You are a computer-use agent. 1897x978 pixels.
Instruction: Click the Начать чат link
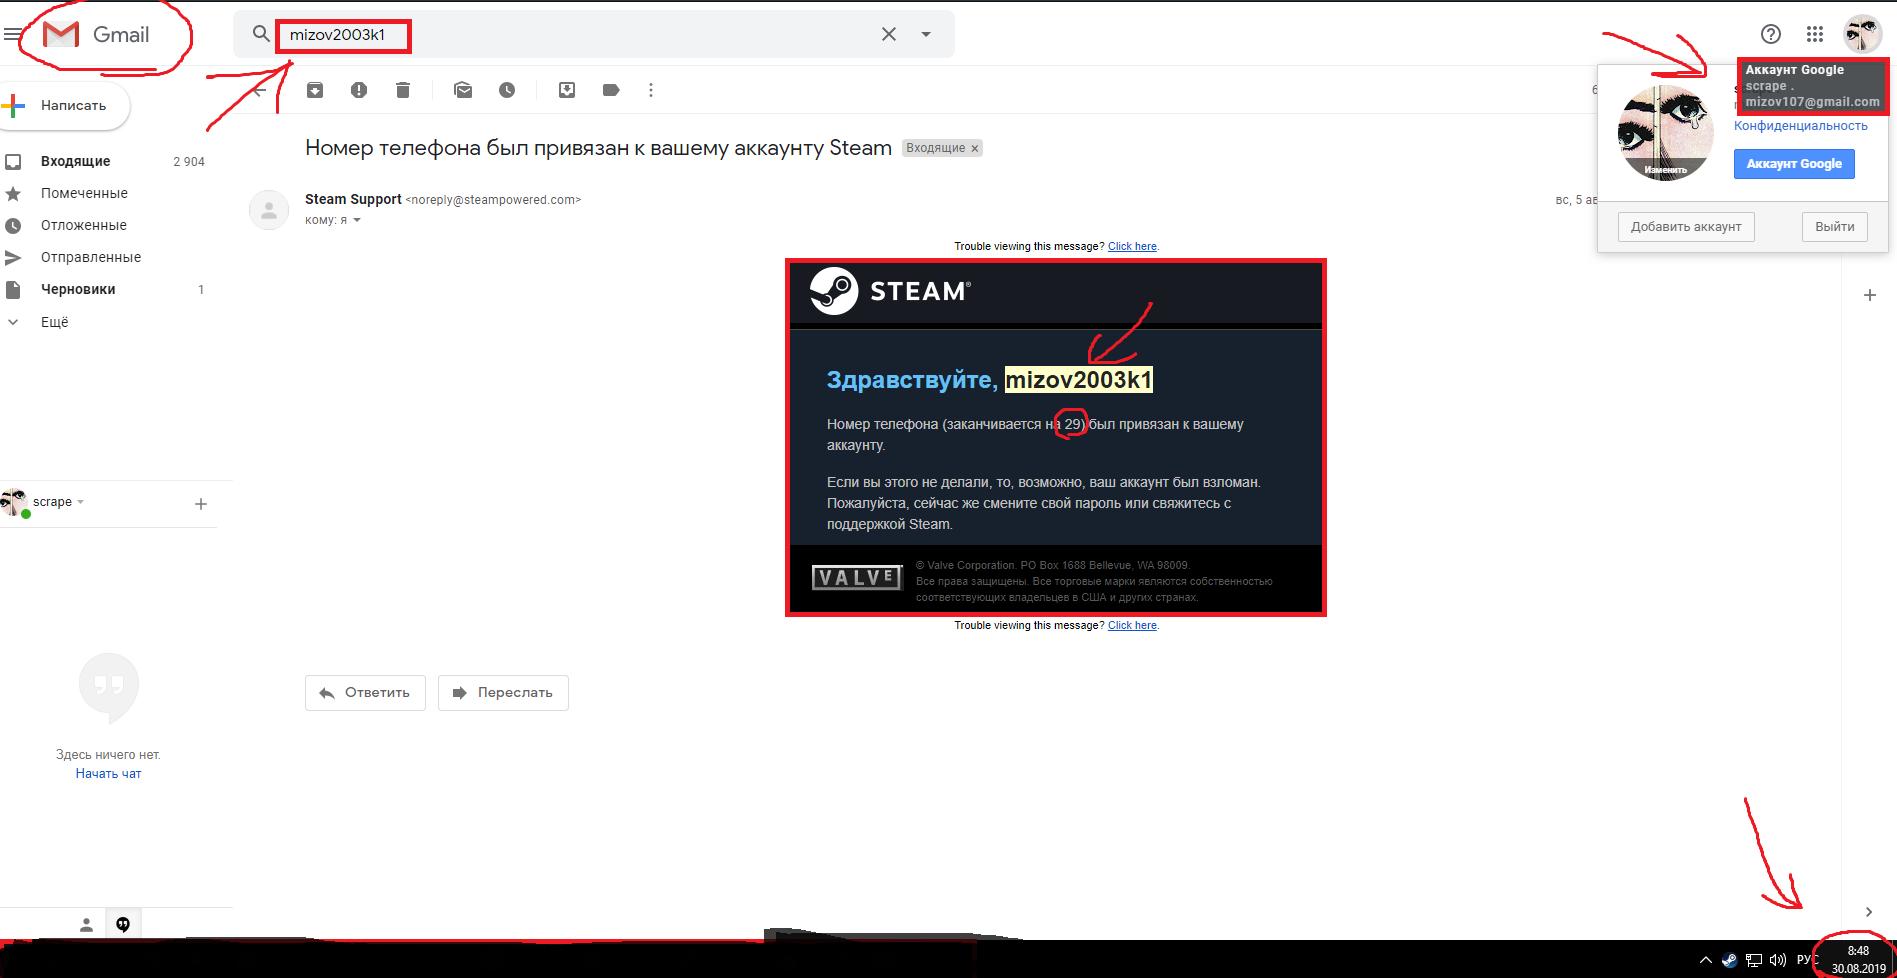[108, 774]
